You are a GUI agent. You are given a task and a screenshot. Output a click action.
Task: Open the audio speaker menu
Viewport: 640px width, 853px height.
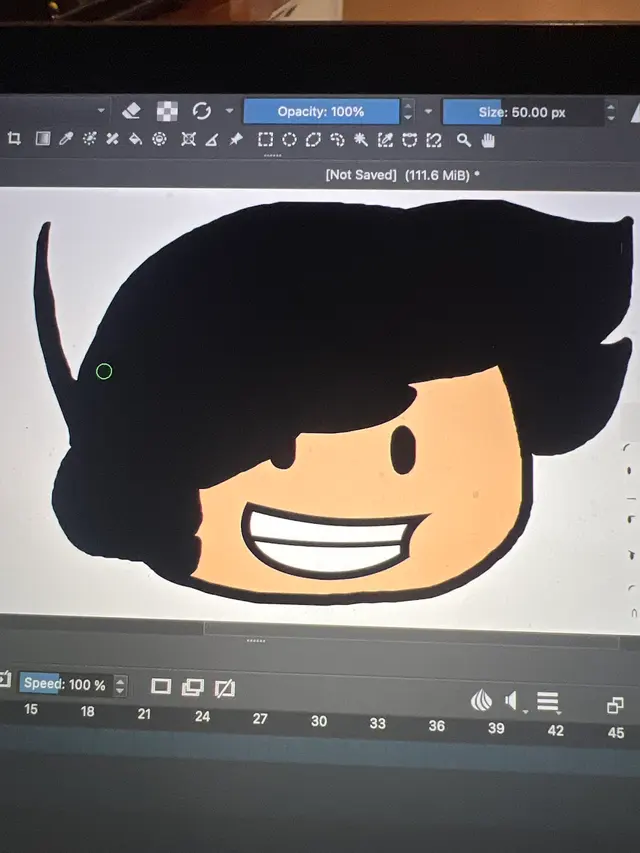click(x=514, y=701)
